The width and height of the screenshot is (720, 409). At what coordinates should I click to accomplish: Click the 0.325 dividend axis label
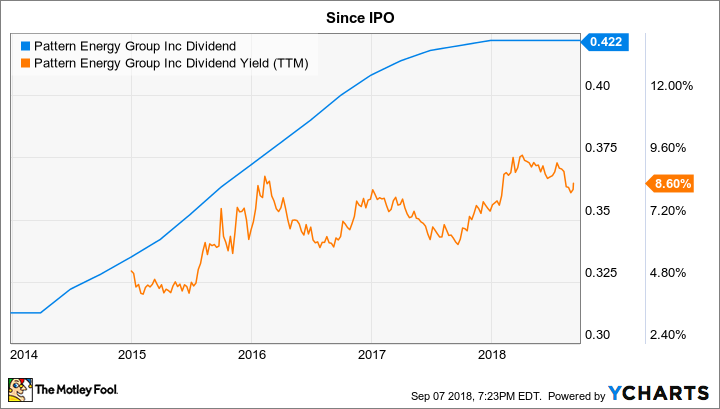601,273
